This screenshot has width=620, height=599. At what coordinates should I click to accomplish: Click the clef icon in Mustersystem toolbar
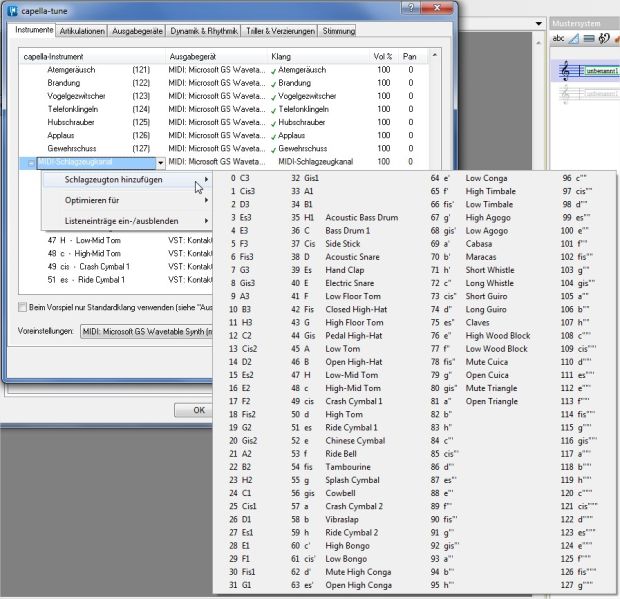(x=604, y=39)
